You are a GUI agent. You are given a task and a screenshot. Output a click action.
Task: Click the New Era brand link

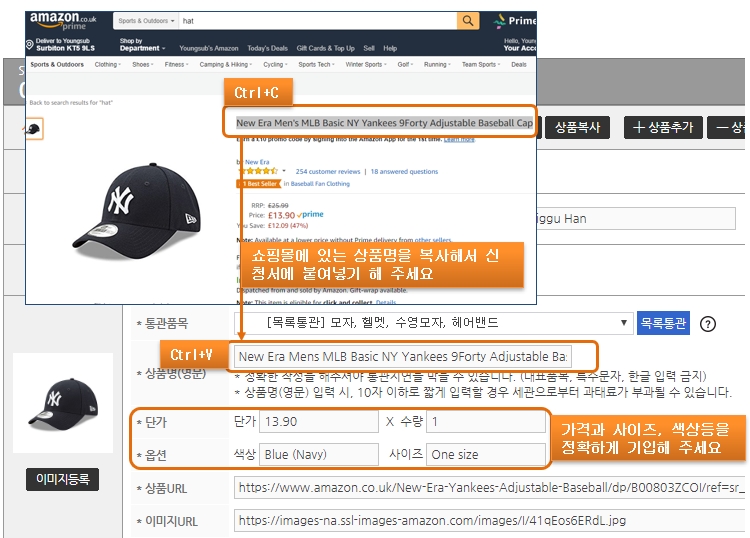(x=257, y=162)
